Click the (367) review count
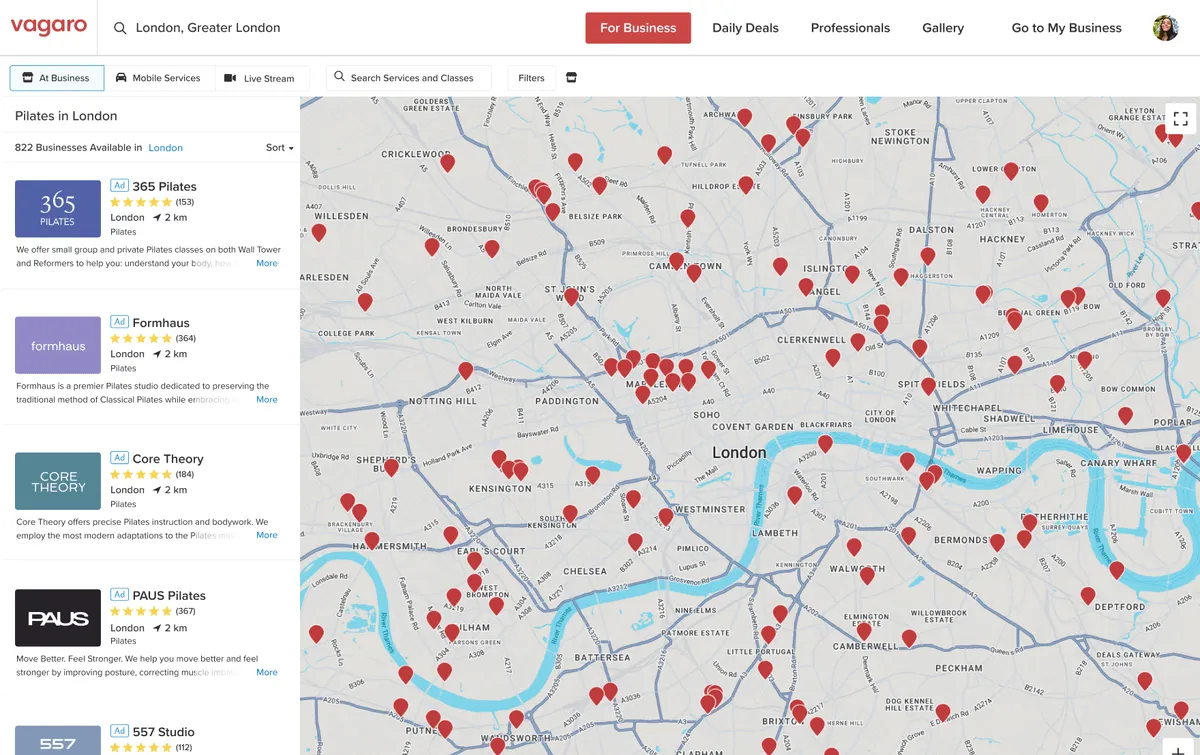This screenshot has height=755, width=1200. [x=186, y=611]
